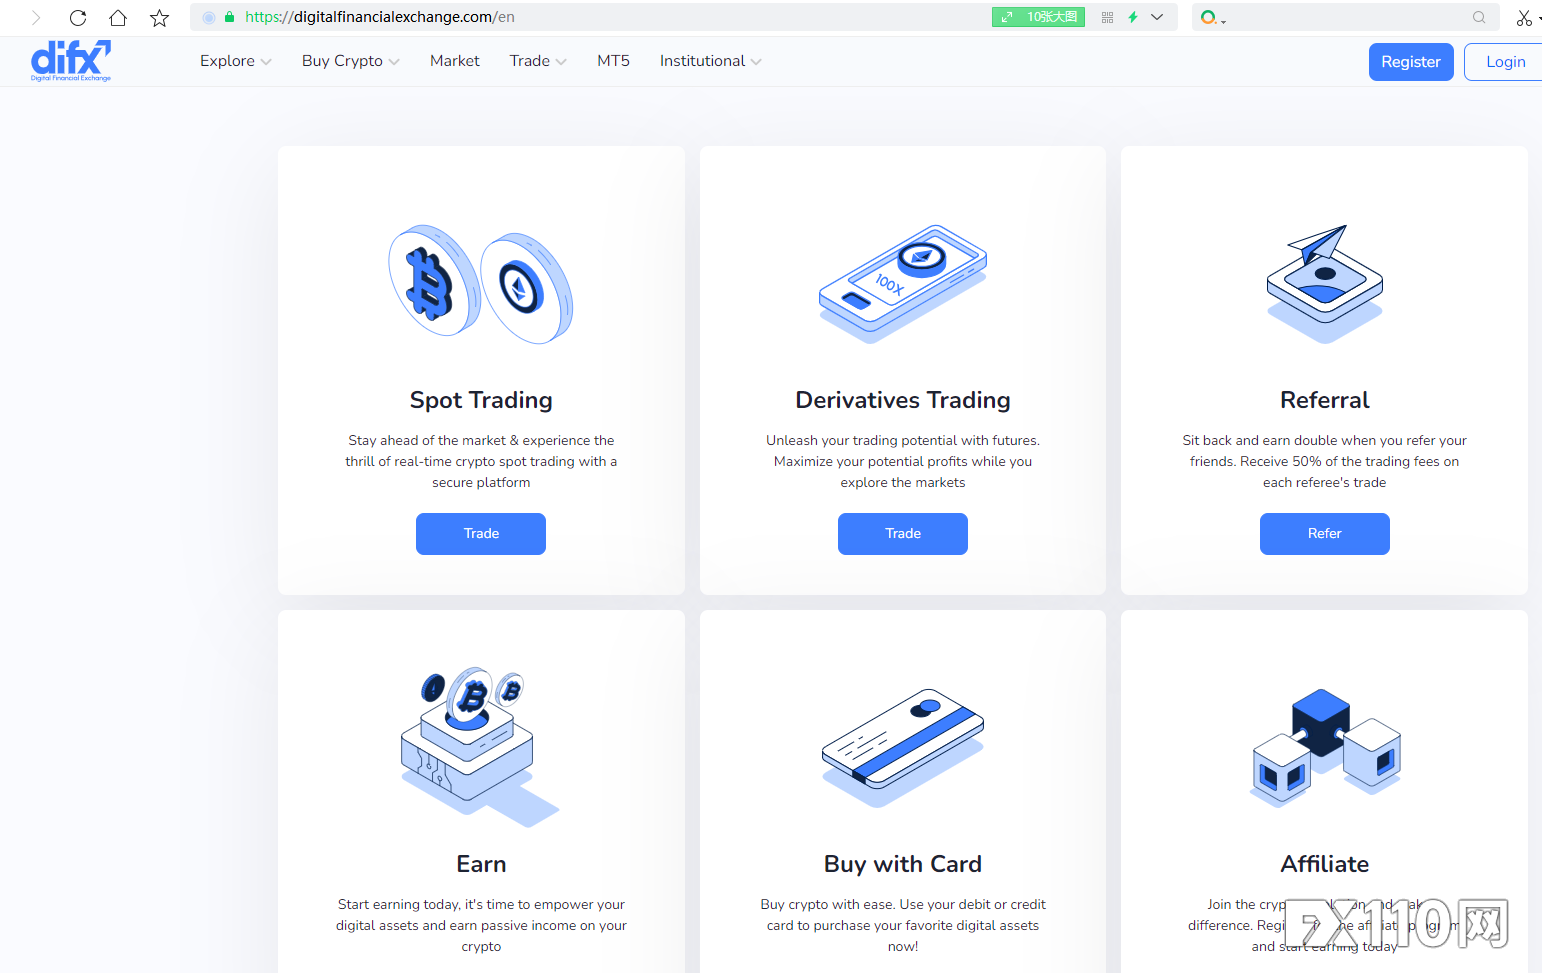Click Trade button under Spot Trading
Viewport: 1542px width, 973px height.
click(481, 534)
